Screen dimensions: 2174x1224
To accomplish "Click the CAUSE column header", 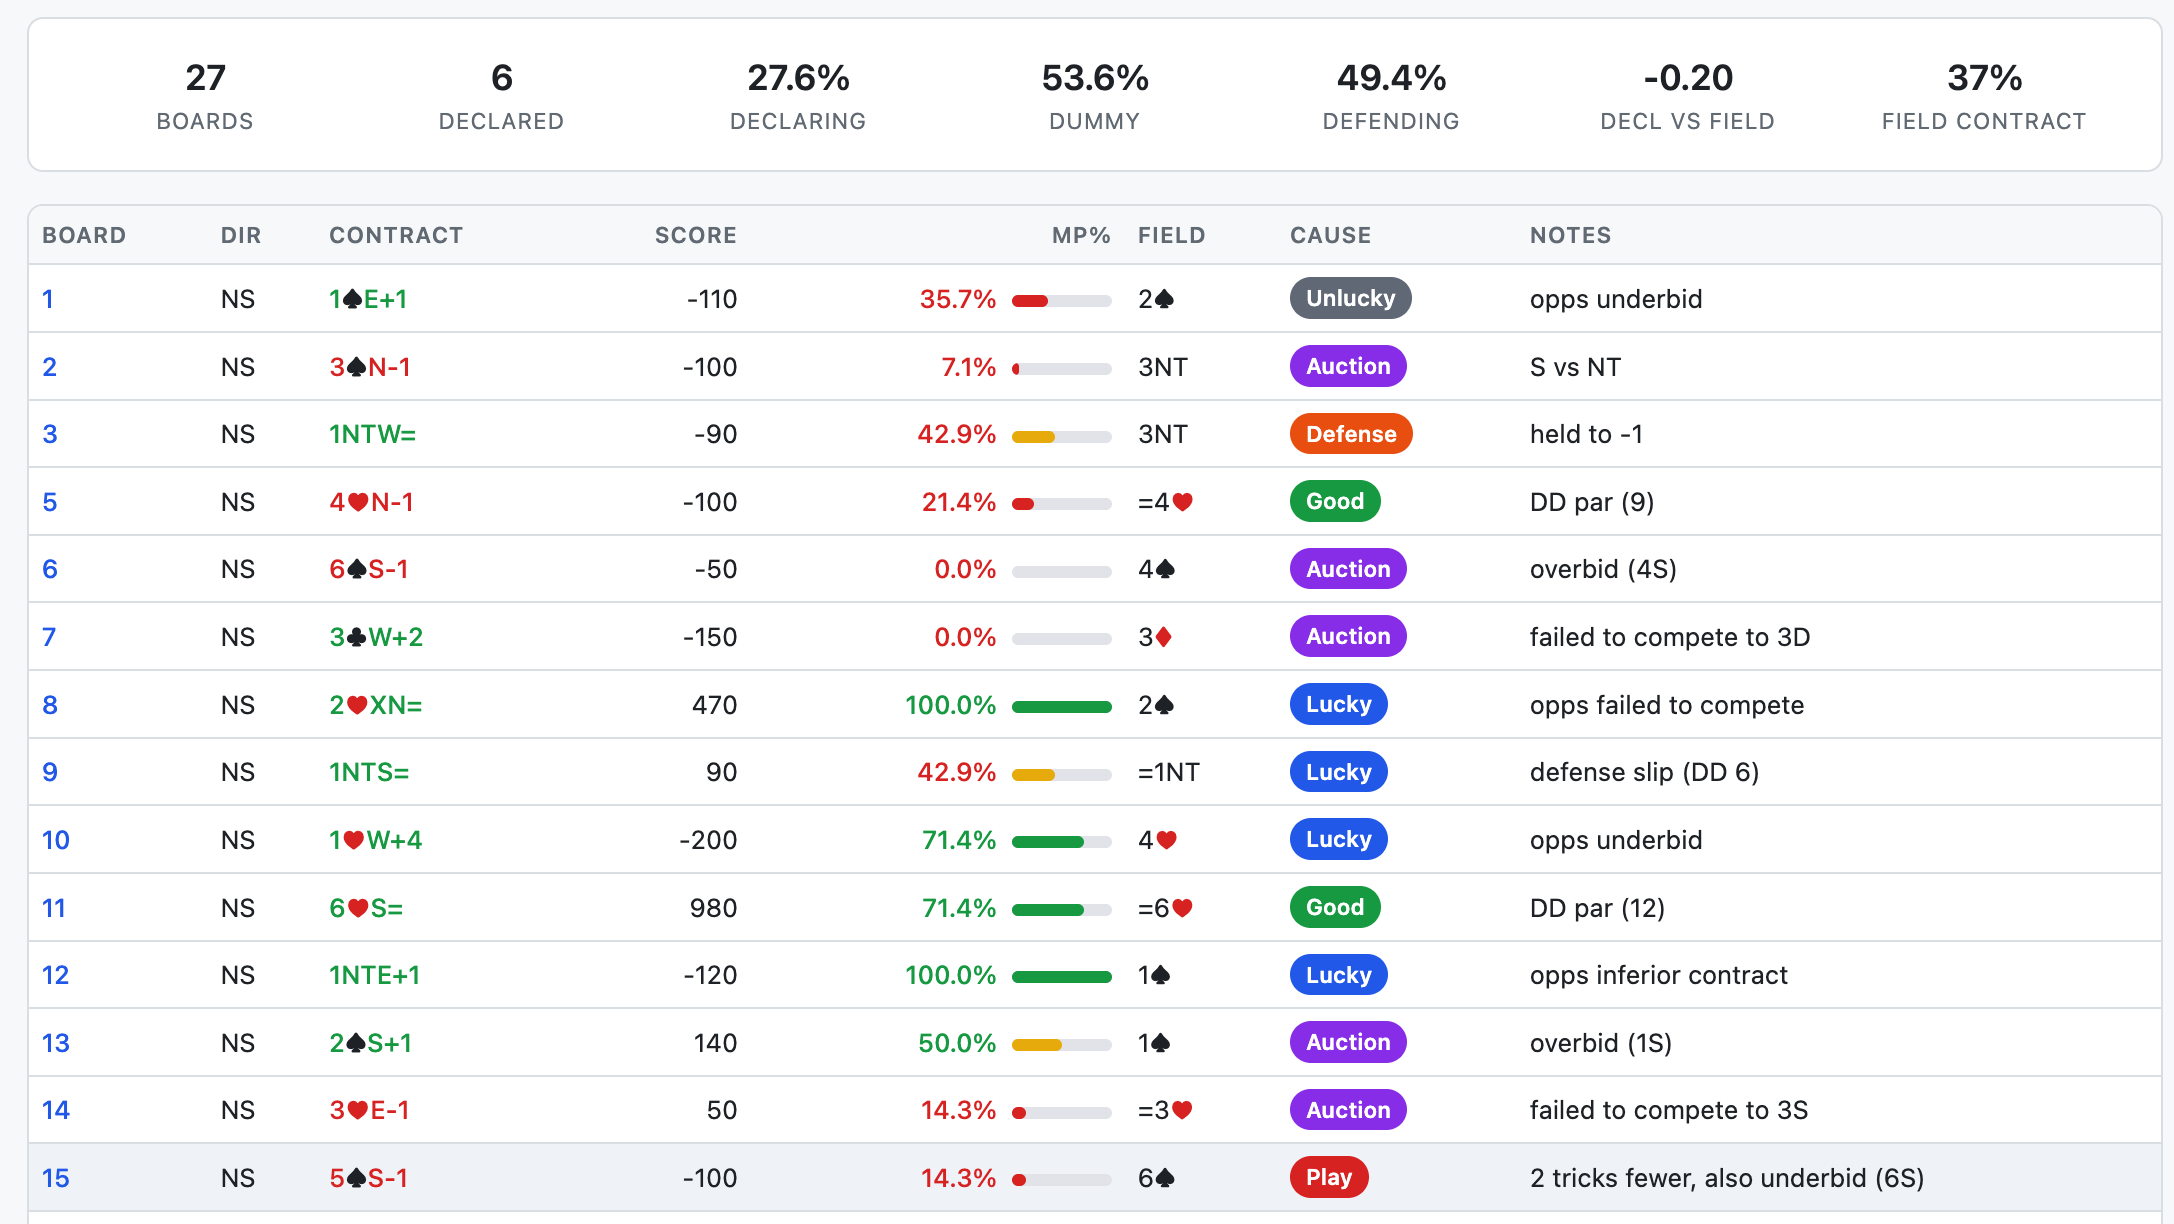I will coord(1330,236).
